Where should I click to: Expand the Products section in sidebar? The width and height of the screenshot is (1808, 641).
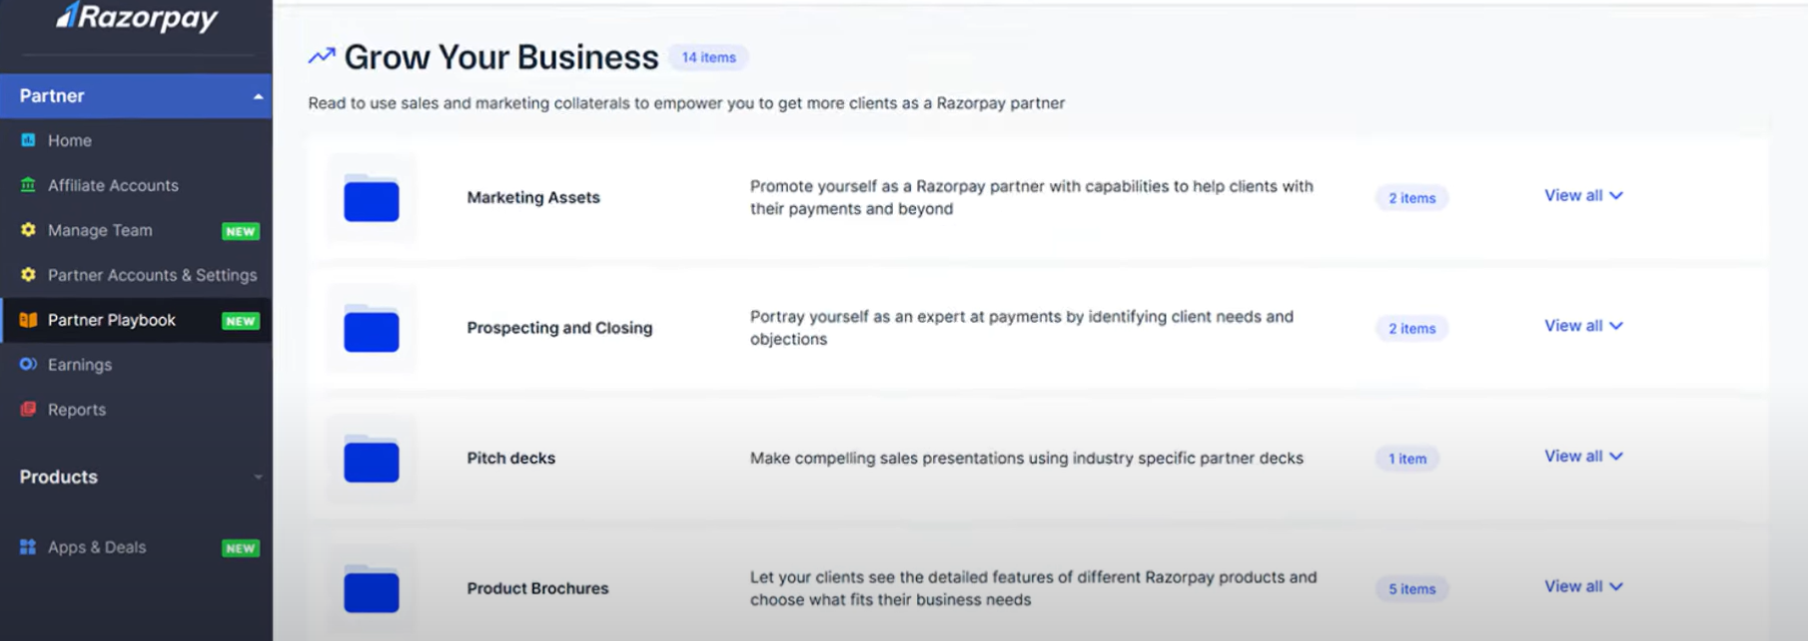[x=258, y=477]
